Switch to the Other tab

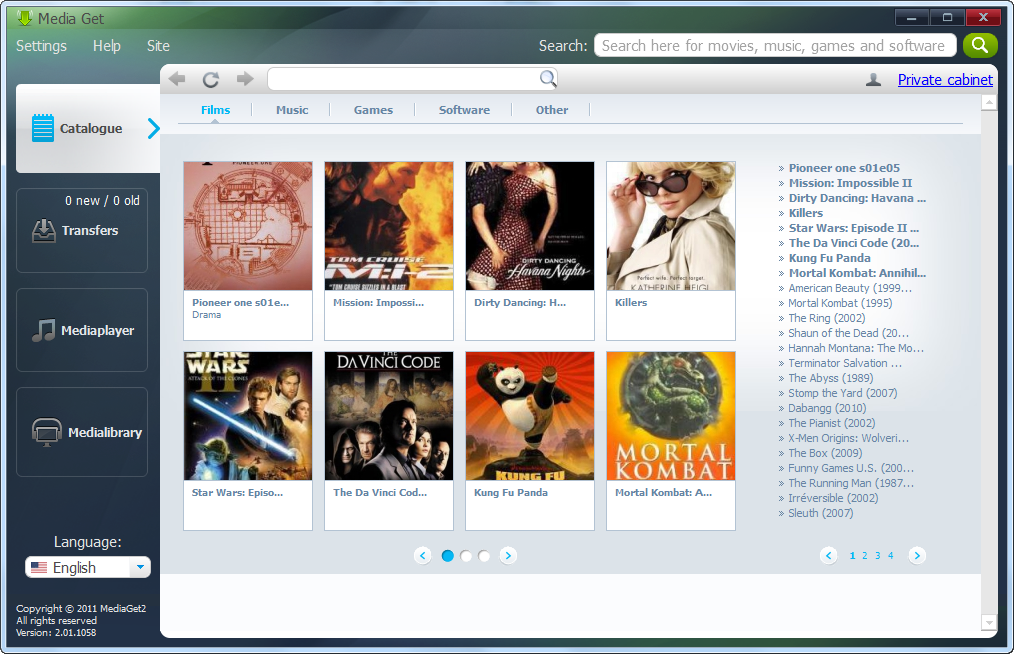[552, 110]
